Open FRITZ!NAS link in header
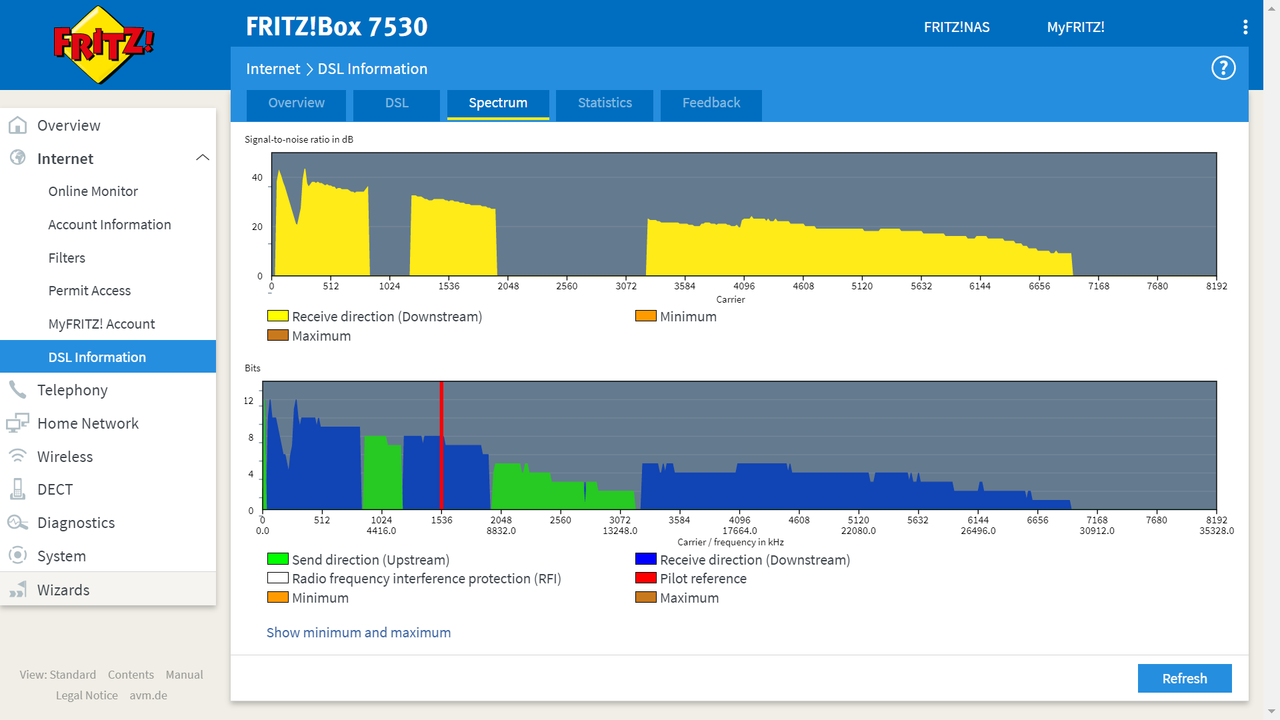The image size is (1280, 720). pyautogui.click(x=957, y=27)
